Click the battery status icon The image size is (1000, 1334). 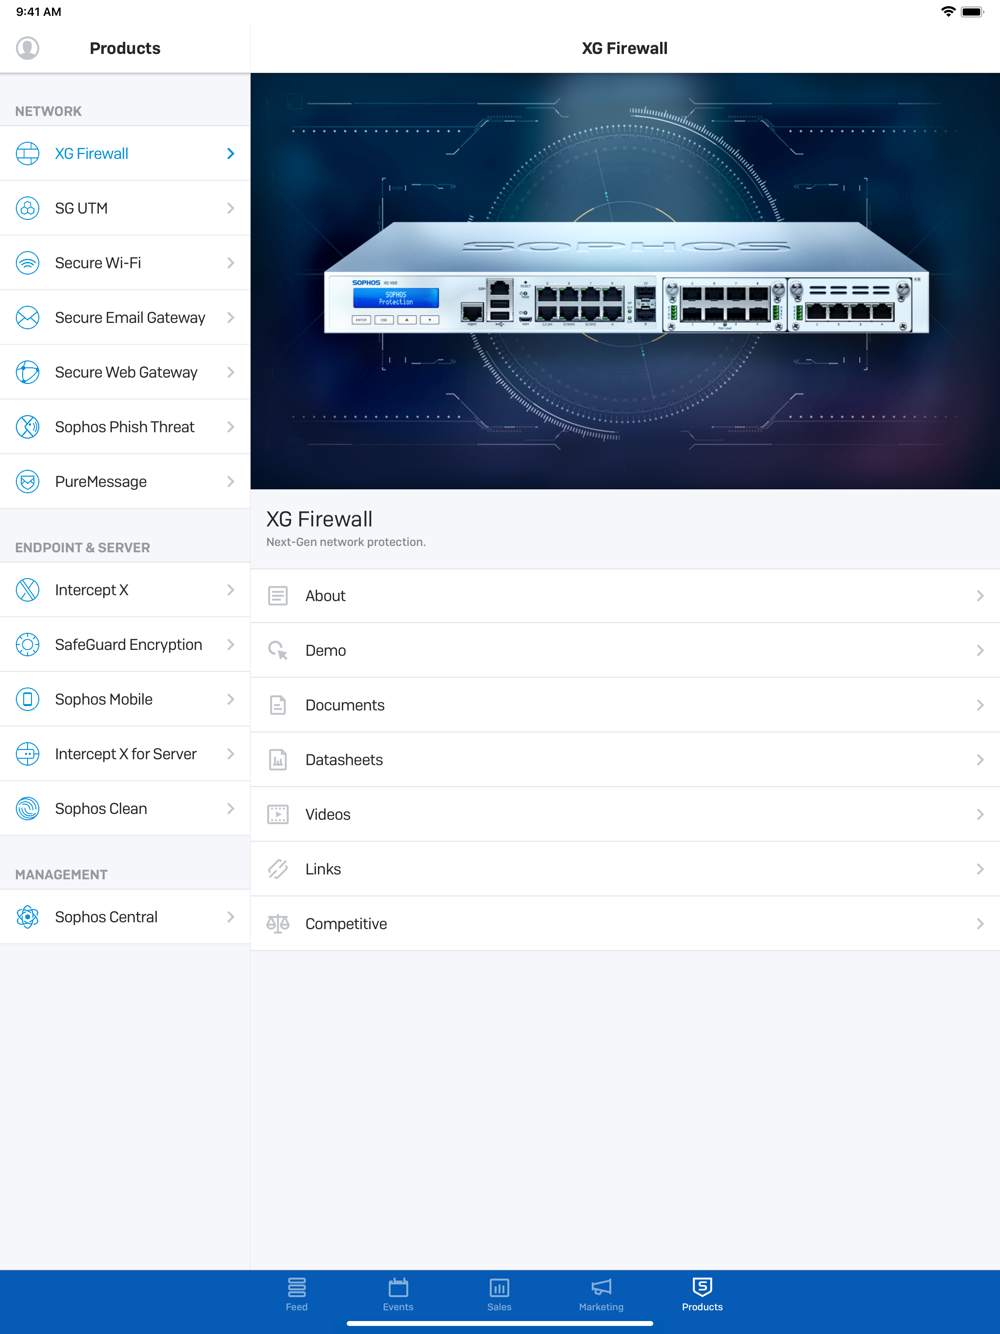[972, 12]
